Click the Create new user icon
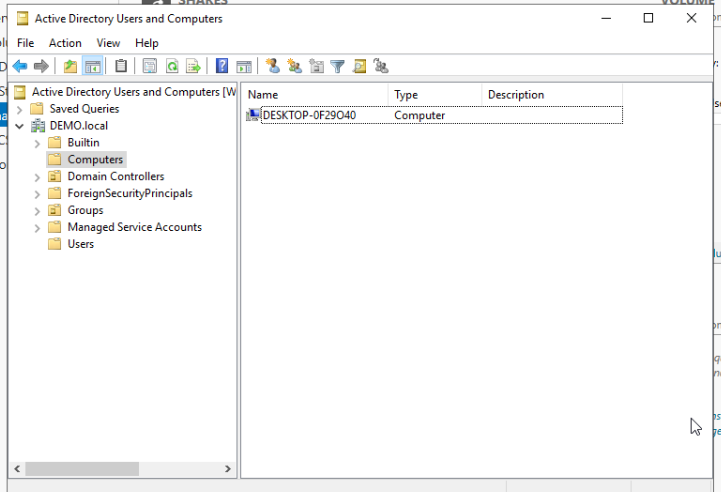This screenshot has width=721, height=492. (x=272, y=67)
